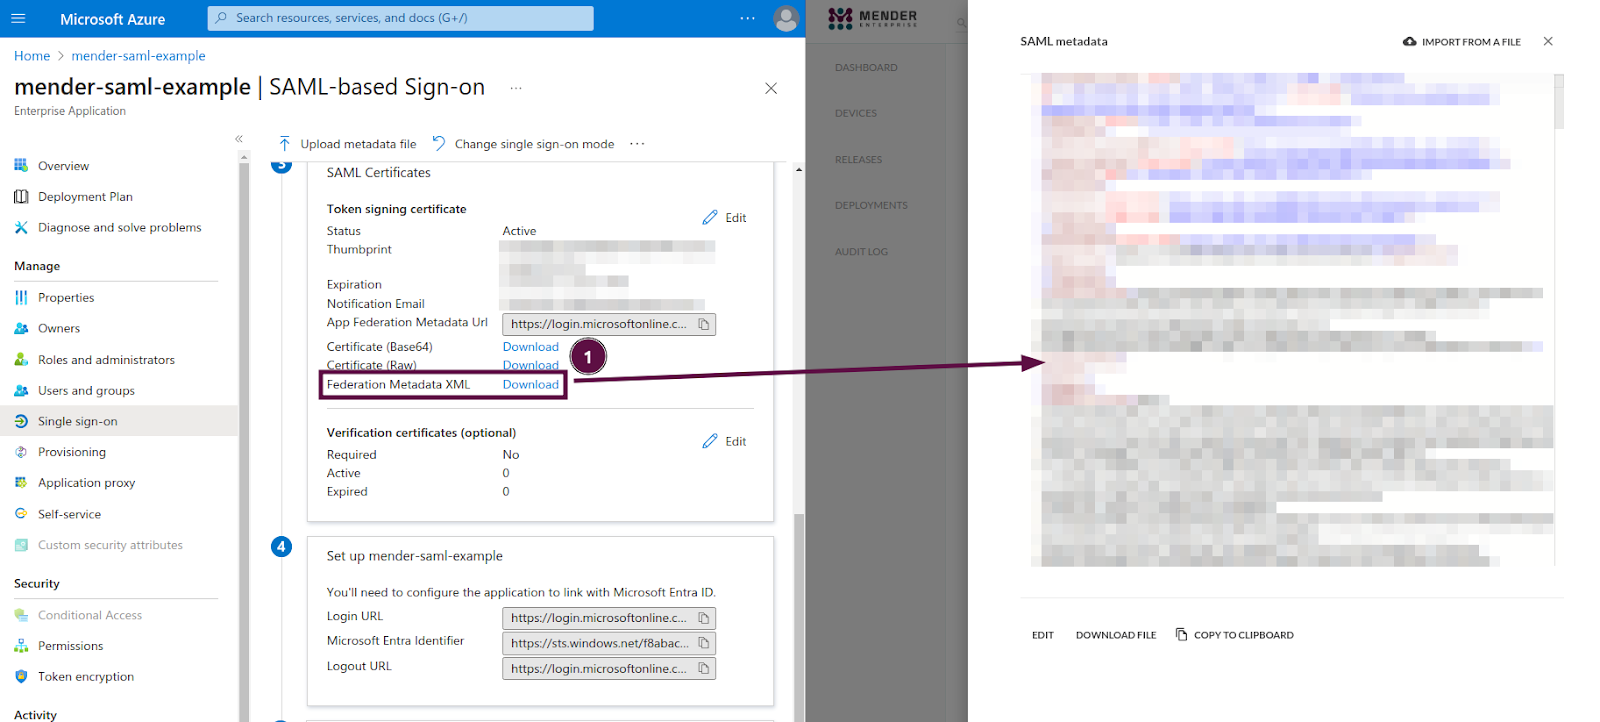Click Import From a File button
The width and height of the screenshot is (1600, 722).
(x=1462, y=42)
